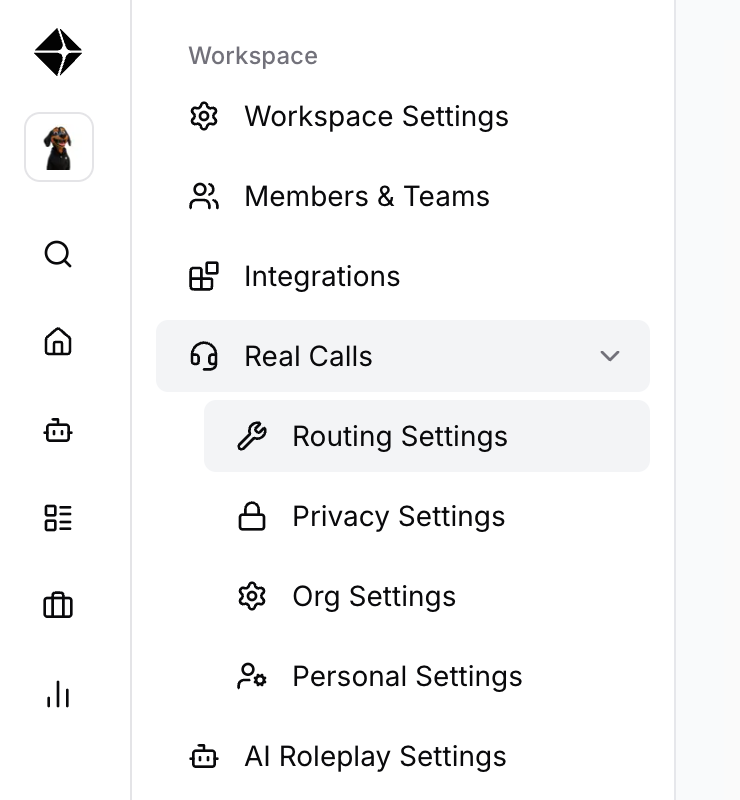Open the briefcase icon in sidebar
740x800 pixels.
point(58,605)
